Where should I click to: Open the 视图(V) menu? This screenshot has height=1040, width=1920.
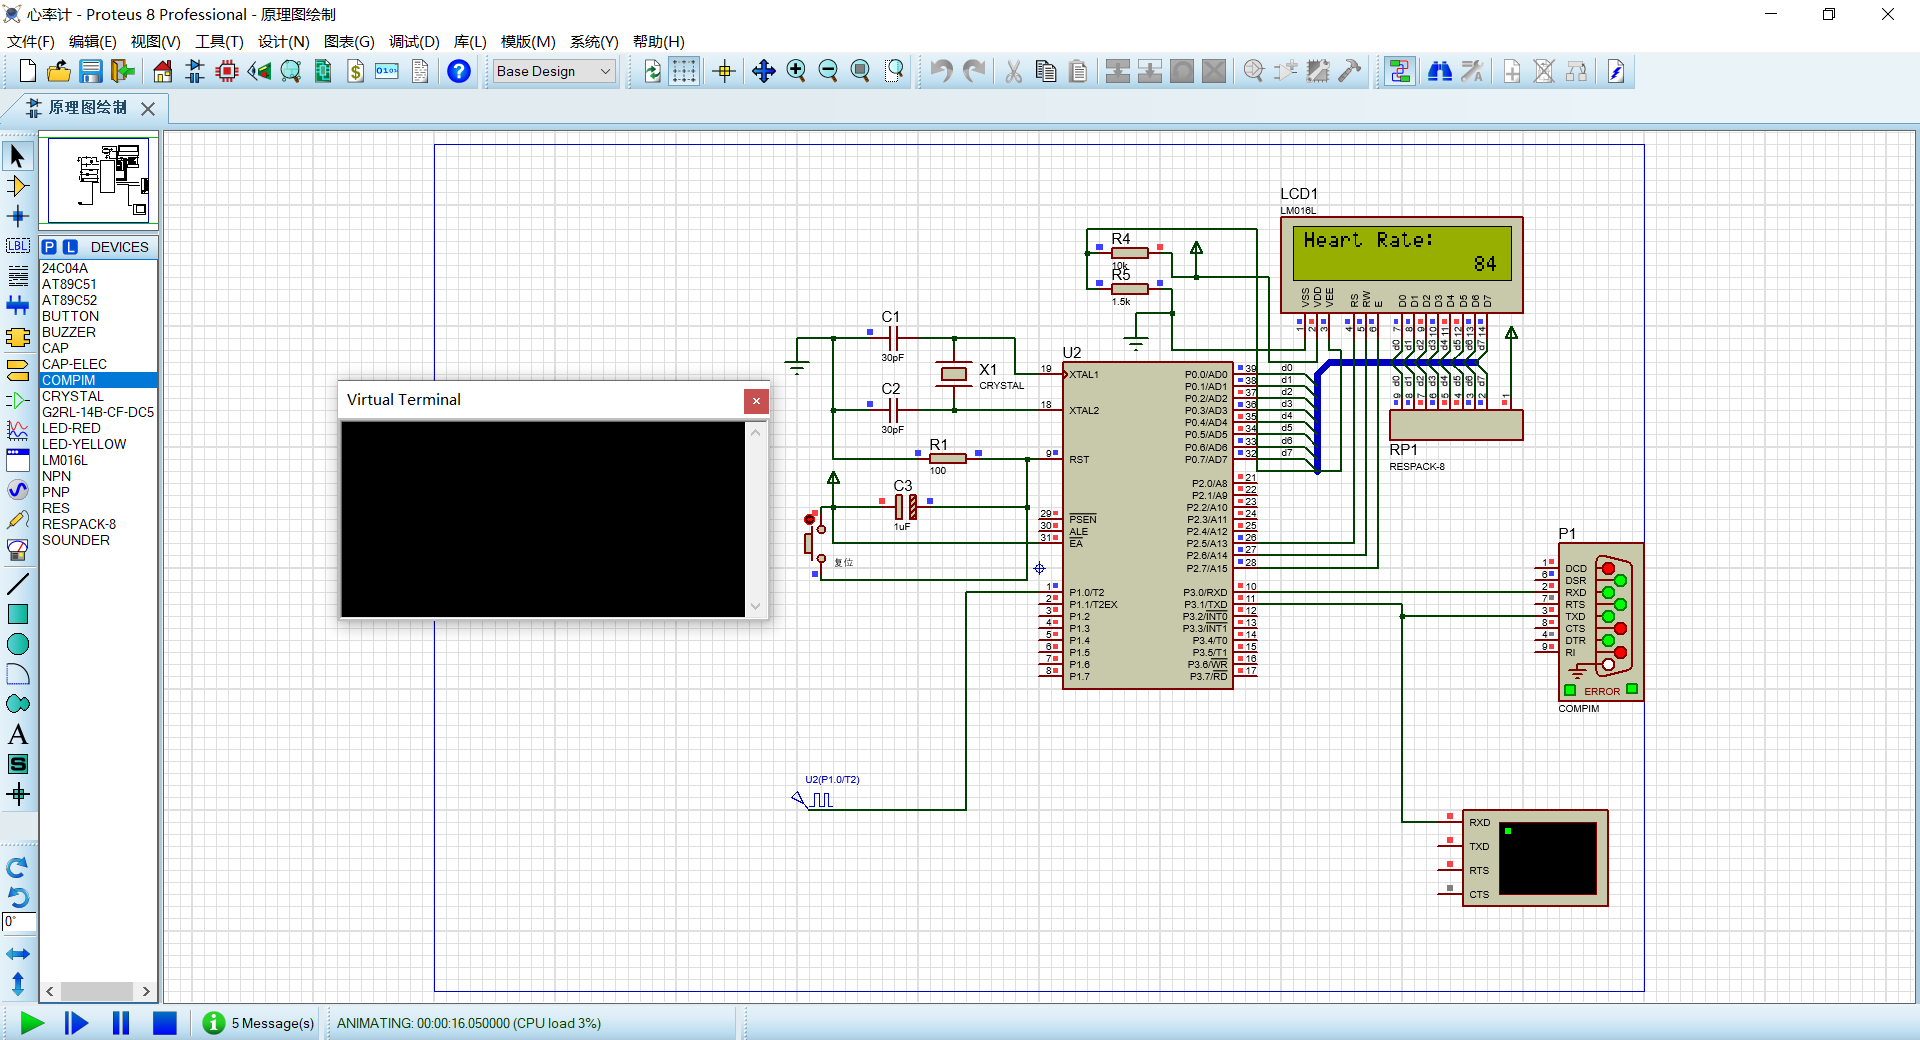(156, 41)
